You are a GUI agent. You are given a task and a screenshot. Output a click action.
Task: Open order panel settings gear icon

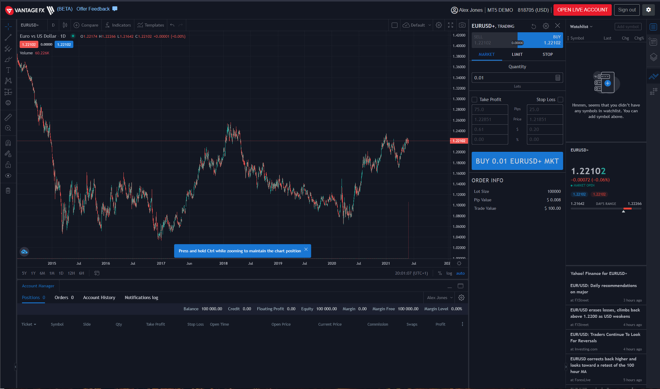[546, 26]
